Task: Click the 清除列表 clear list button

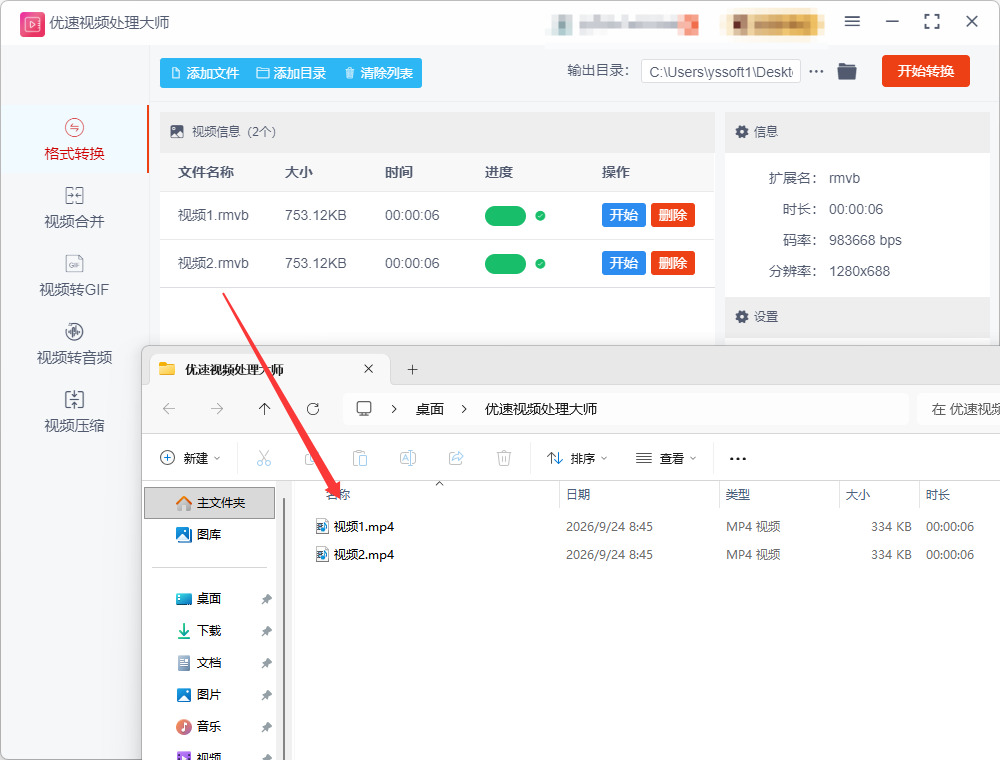Action: (x=379, y=73)
